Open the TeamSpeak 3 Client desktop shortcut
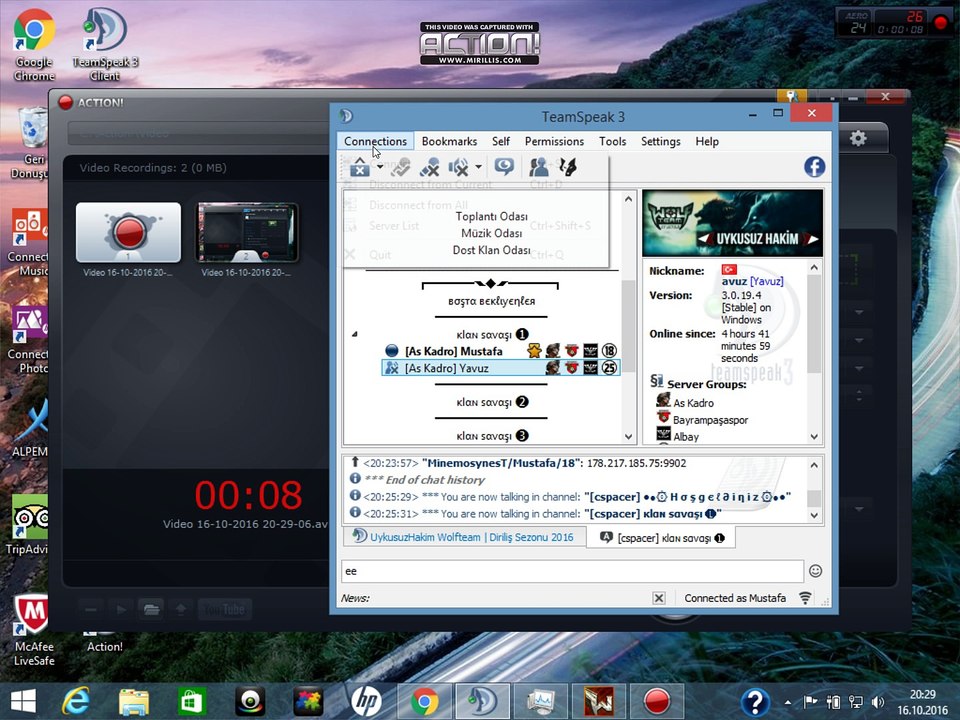Image resolution: width=960 pixels, height=720 pixels. tap(105, 45)
